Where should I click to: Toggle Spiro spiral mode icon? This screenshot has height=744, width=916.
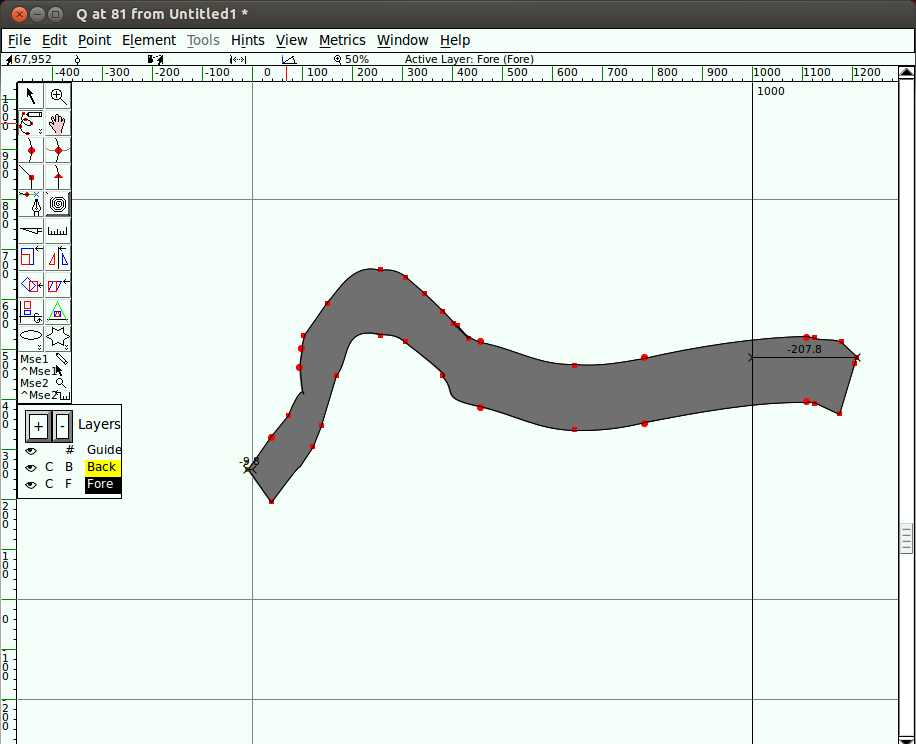[x=58, y=205]
